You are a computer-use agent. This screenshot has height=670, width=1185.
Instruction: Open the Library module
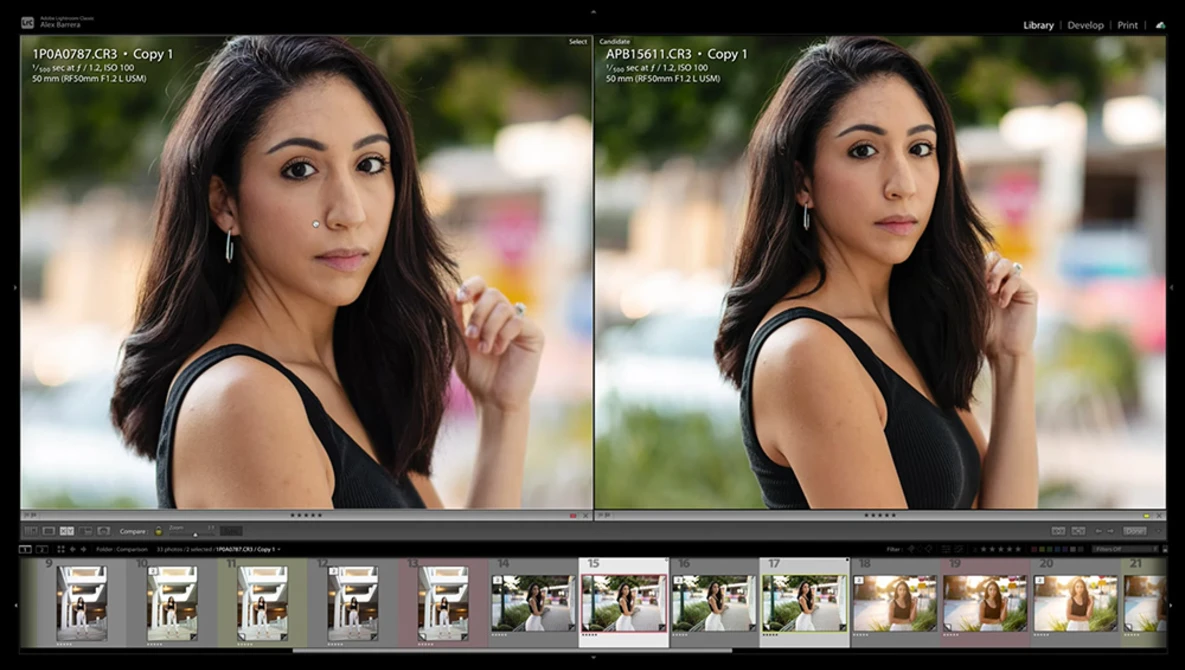coord(1038,25)
